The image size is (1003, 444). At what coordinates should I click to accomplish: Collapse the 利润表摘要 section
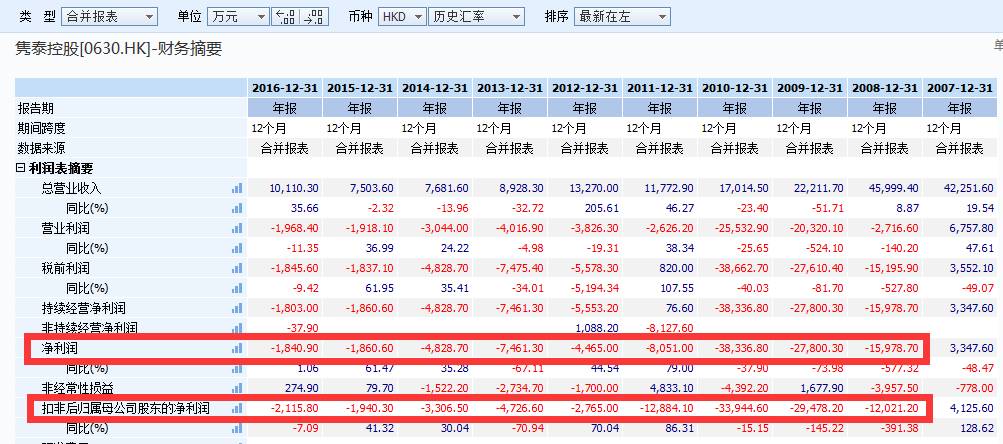[x=21, y=168]
